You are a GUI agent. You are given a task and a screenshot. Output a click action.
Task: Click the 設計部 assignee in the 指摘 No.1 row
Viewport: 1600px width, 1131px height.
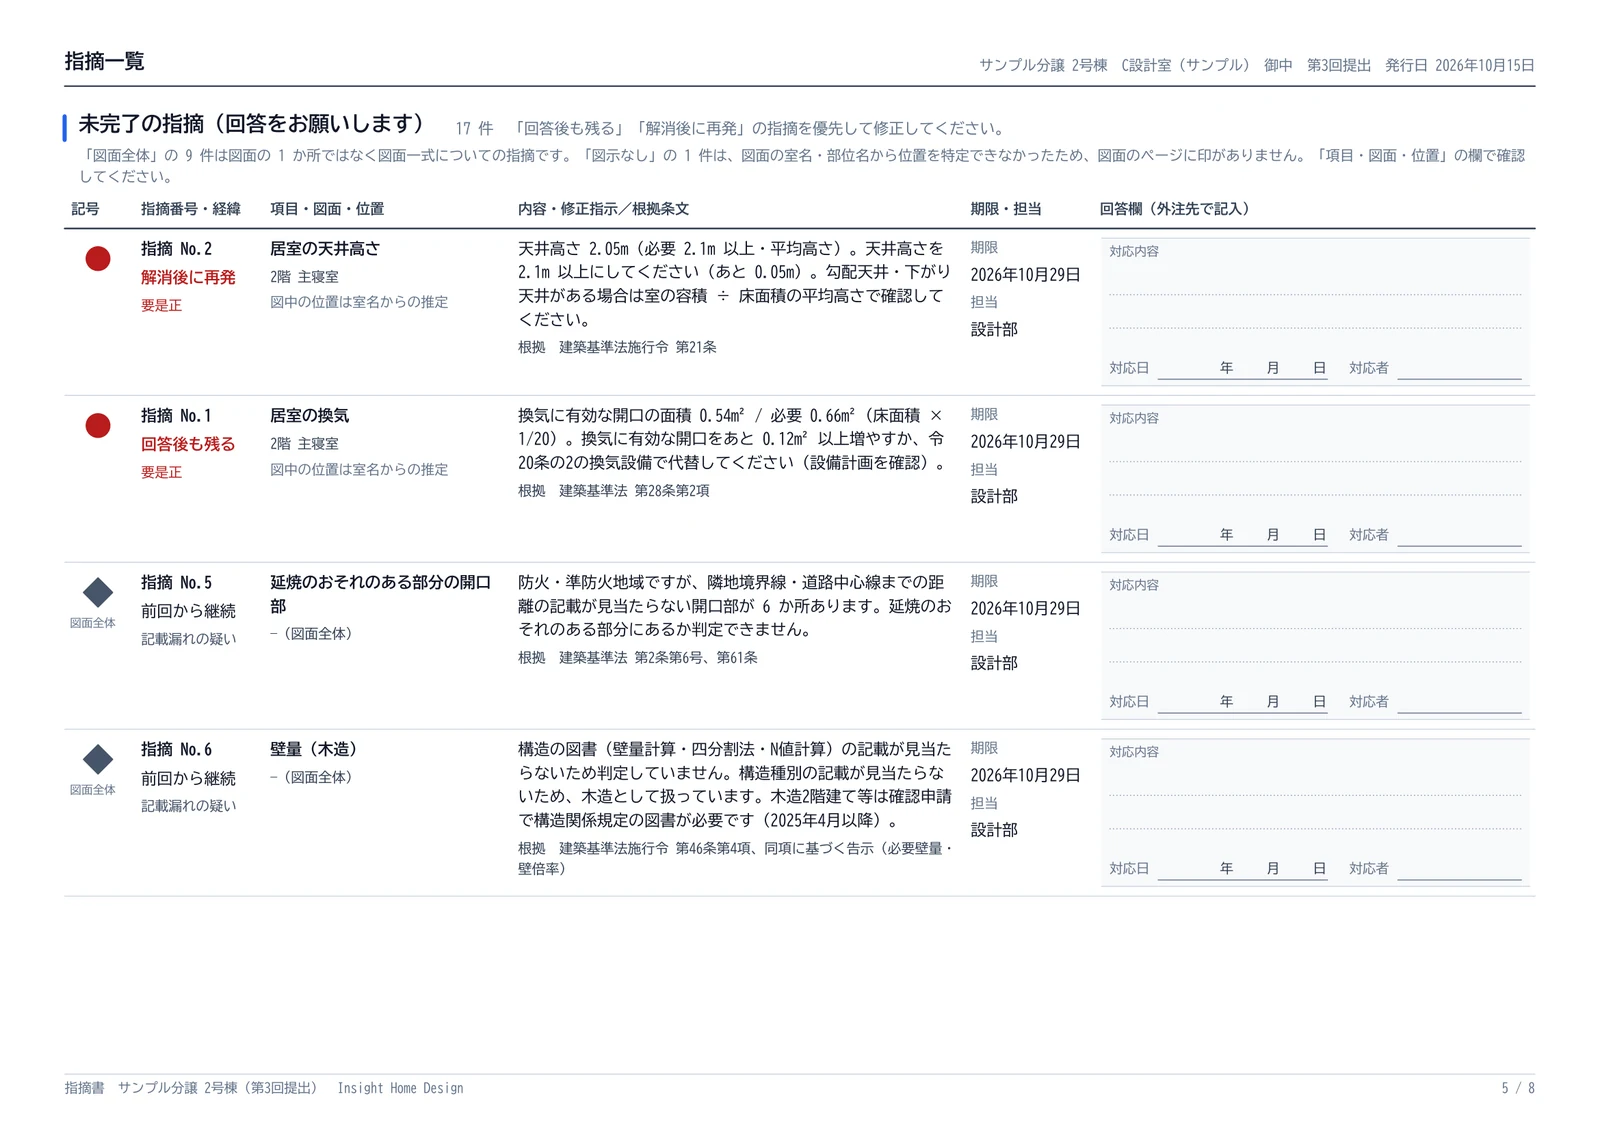994,497
